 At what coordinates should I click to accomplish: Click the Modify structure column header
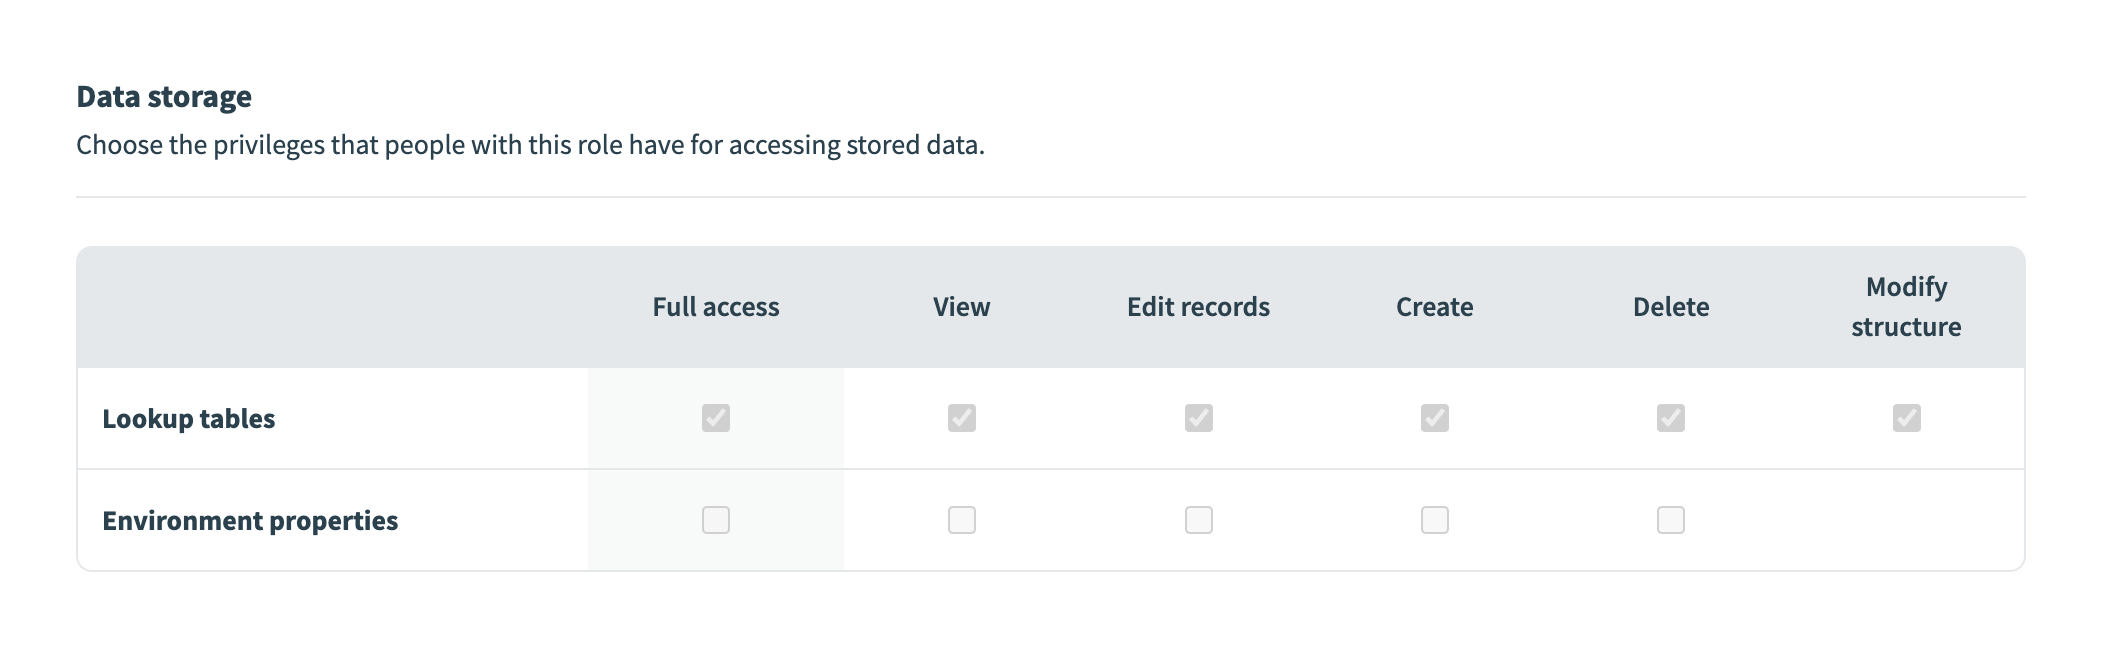[x=1906, y=307]
